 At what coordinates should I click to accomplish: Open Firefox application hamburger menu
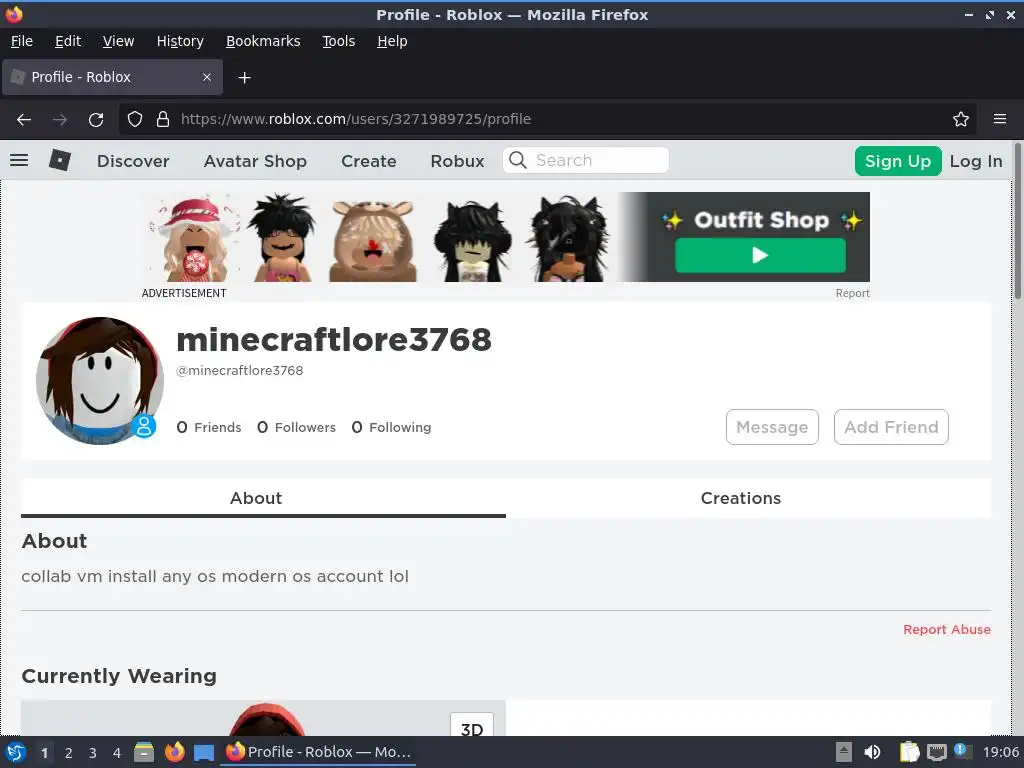tap(999, 119)
